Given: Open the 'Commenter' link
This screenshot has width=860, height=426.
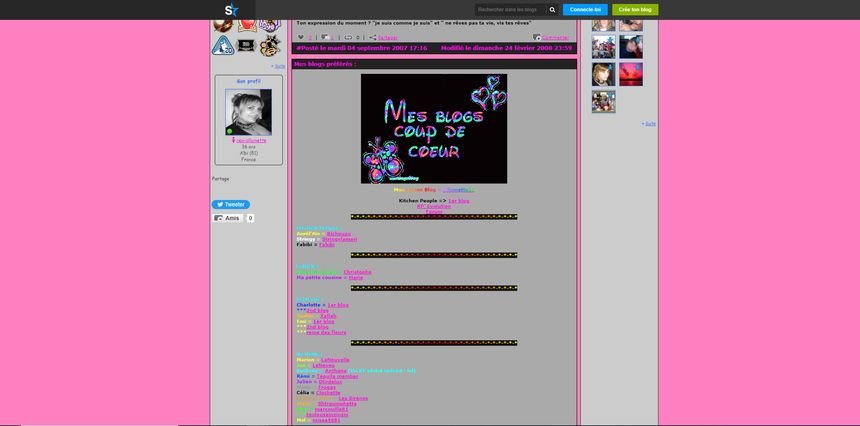Looking at the screenshot, I should click(x=556, y=38).
